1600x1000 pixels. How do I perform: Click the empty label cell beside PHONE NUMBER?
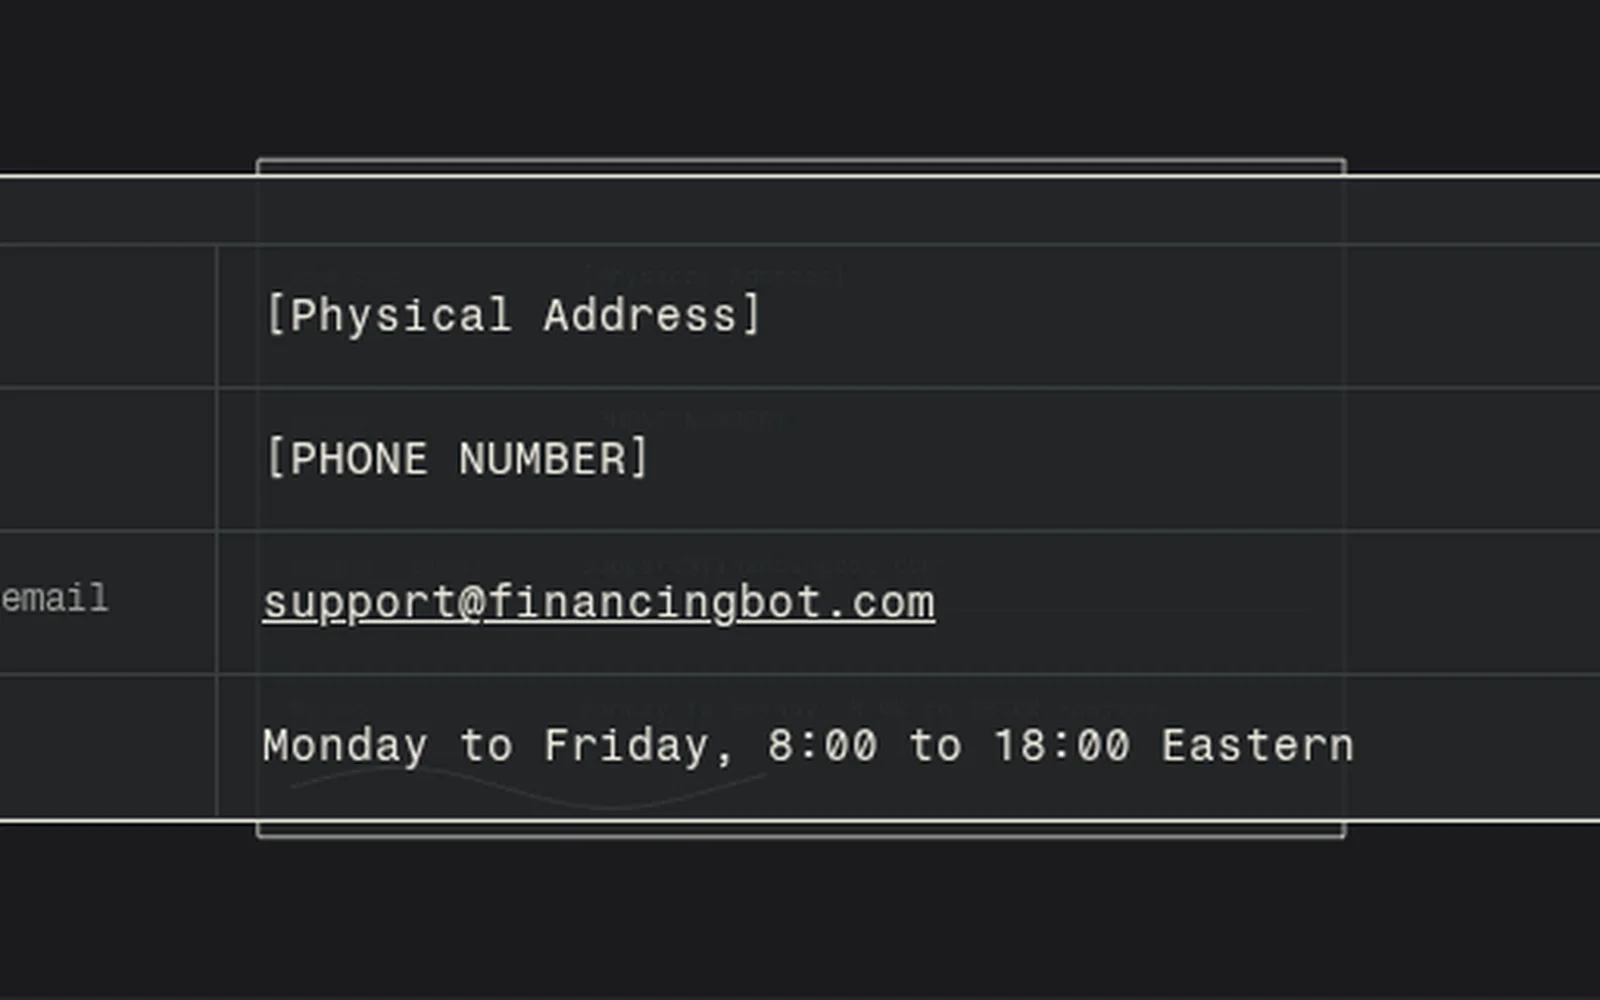click(108, 460)
